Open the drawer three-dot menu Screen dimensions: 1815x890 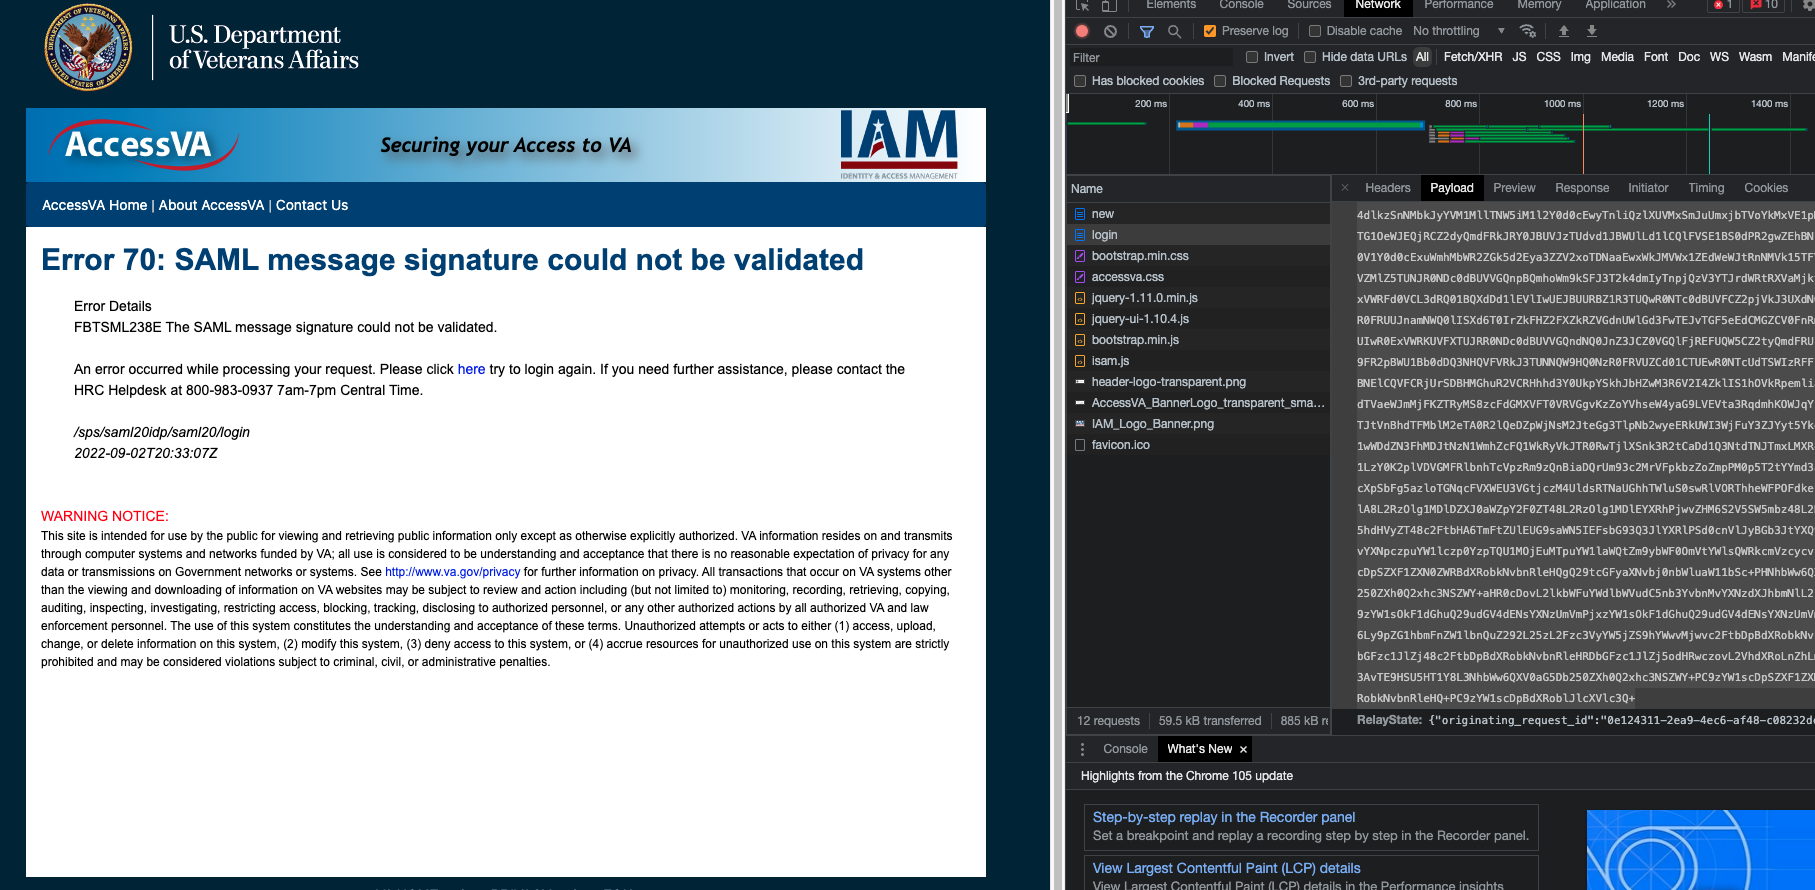(1082, 749)
